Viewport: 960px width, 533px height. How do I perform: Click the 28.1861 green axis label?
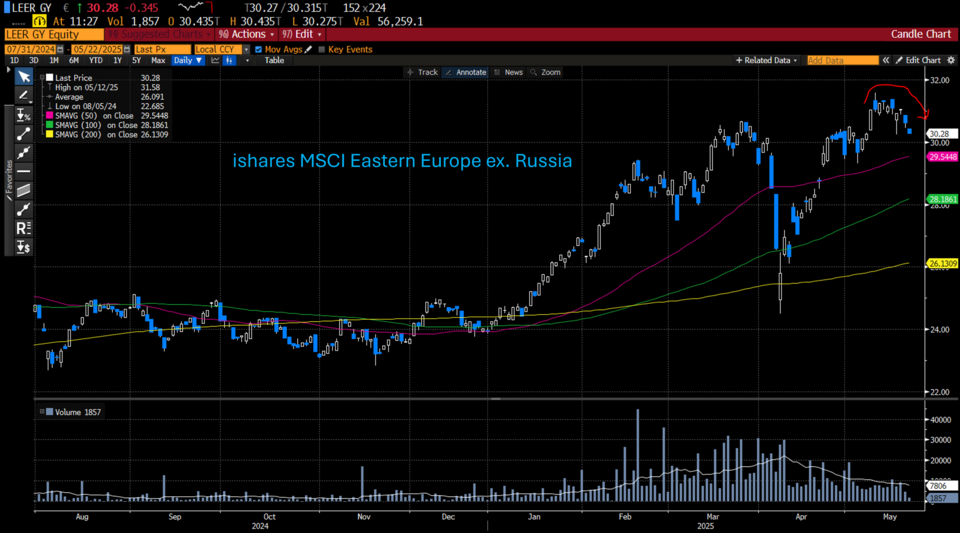tap(943, 199)
